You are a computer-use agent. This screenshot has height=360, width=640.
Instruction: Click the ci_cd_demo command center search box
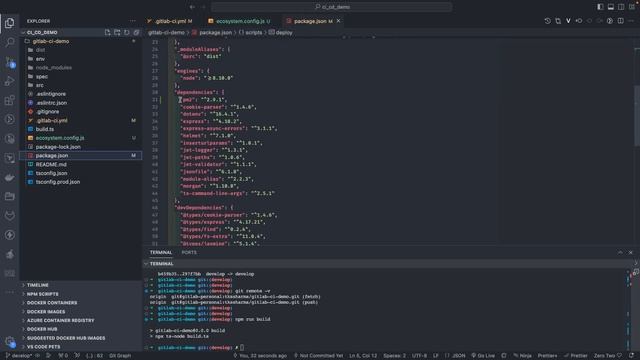tap(332, 7)
